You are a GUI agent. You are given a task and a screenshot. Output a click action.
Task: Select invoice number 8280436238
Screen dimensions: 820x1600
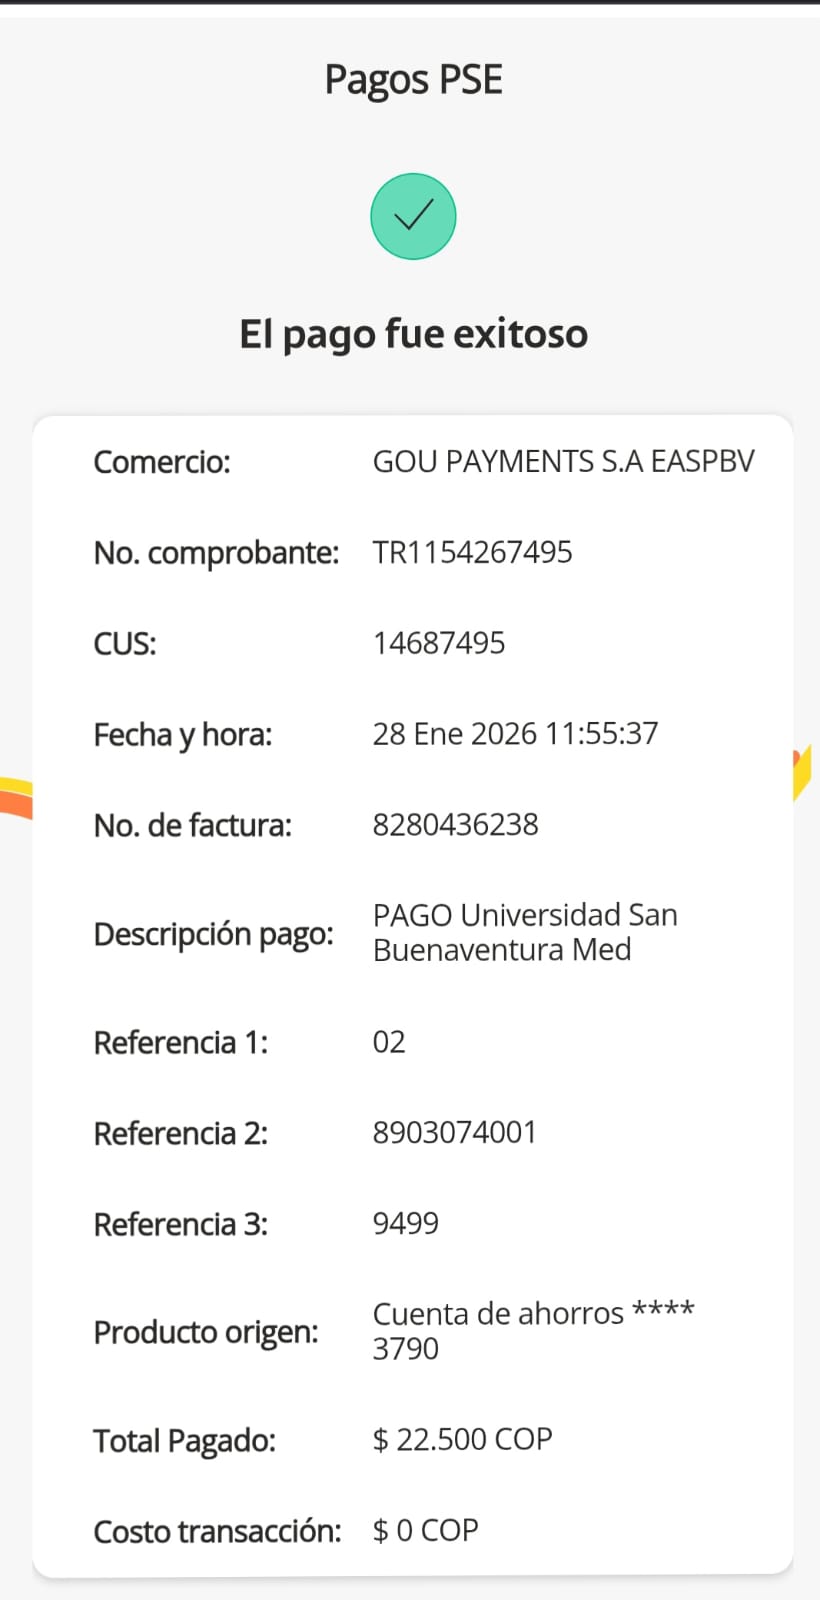(455, 825)
